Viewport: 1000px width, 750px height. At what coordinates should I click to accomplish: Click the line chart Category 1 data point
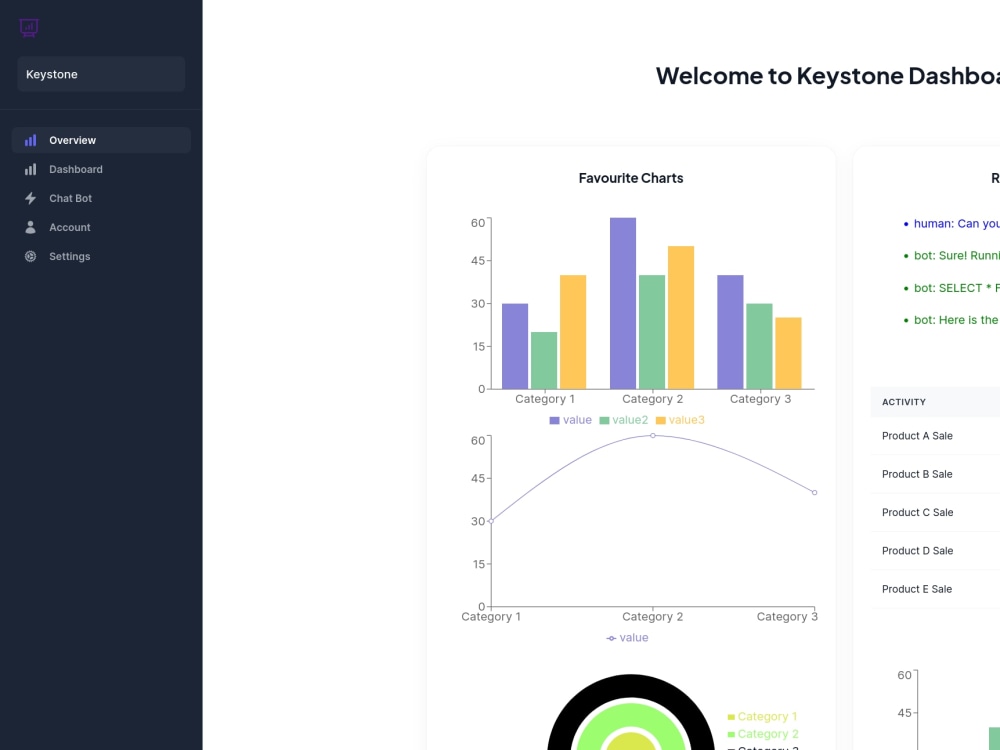(491, 521)
